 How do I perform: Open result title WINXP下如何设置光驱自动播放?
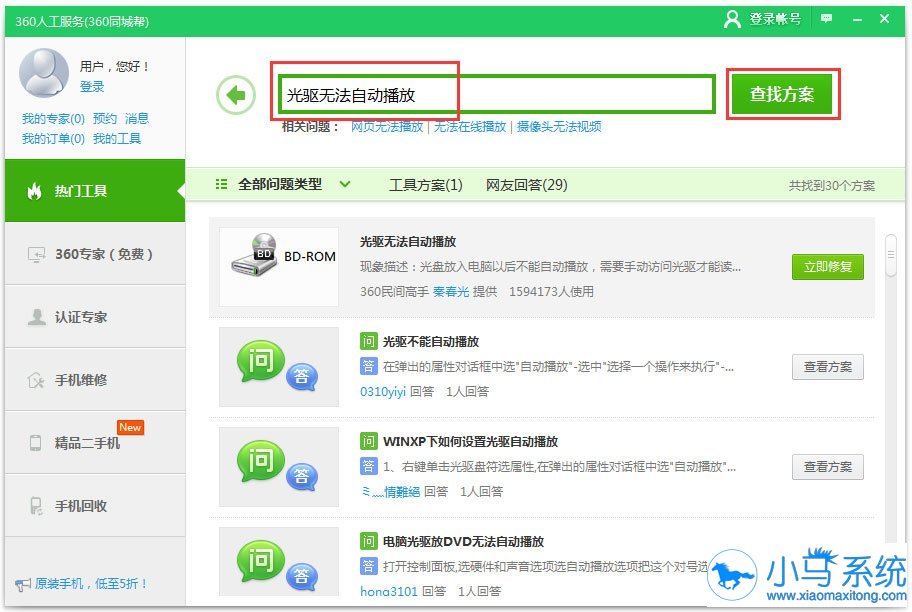point(470,442)
